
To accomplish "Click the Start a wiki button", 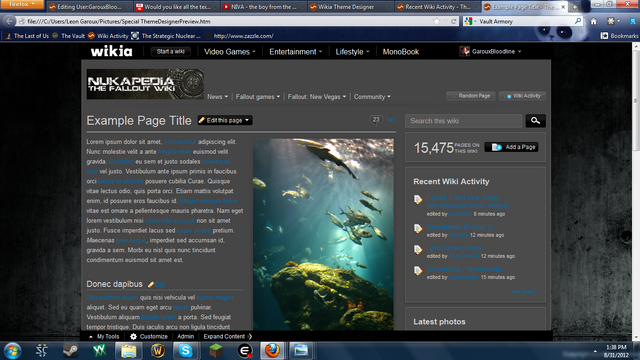I will point(171,51).
